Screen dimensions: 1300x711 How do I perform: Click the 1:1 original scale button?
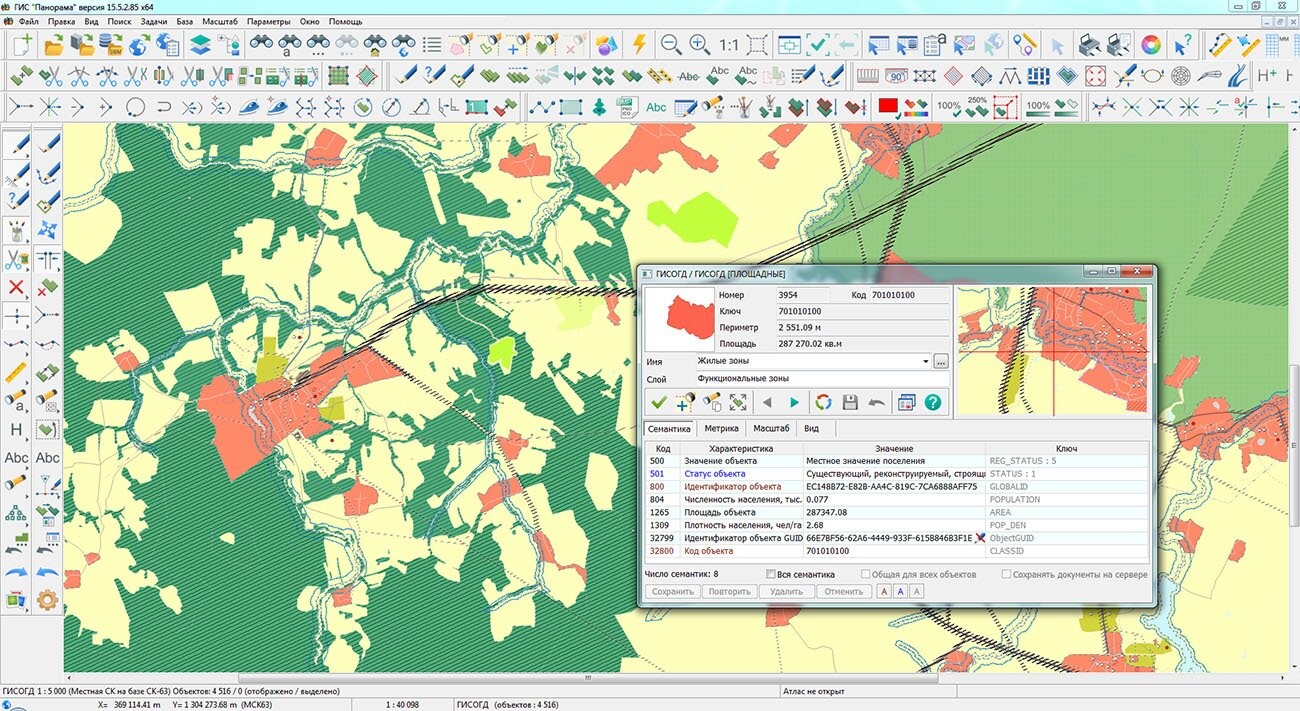(x=728, y=45)
